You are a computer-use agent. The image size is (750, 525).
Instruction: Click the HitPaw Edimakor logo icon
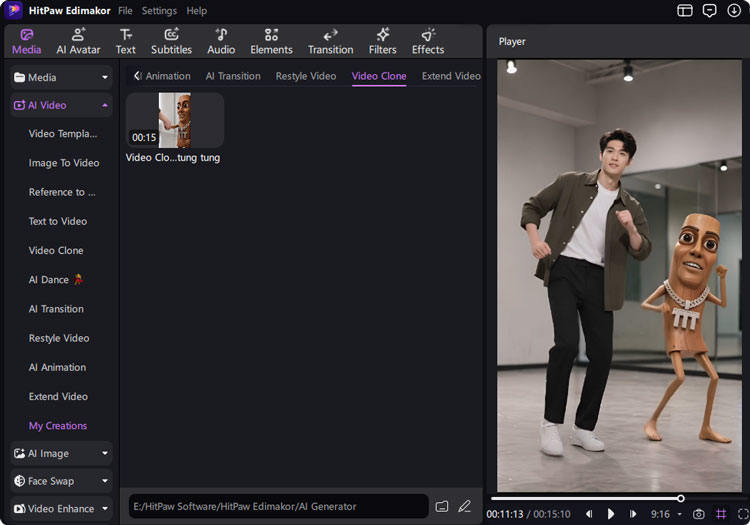pyautogui.click(x=13, y=10)
